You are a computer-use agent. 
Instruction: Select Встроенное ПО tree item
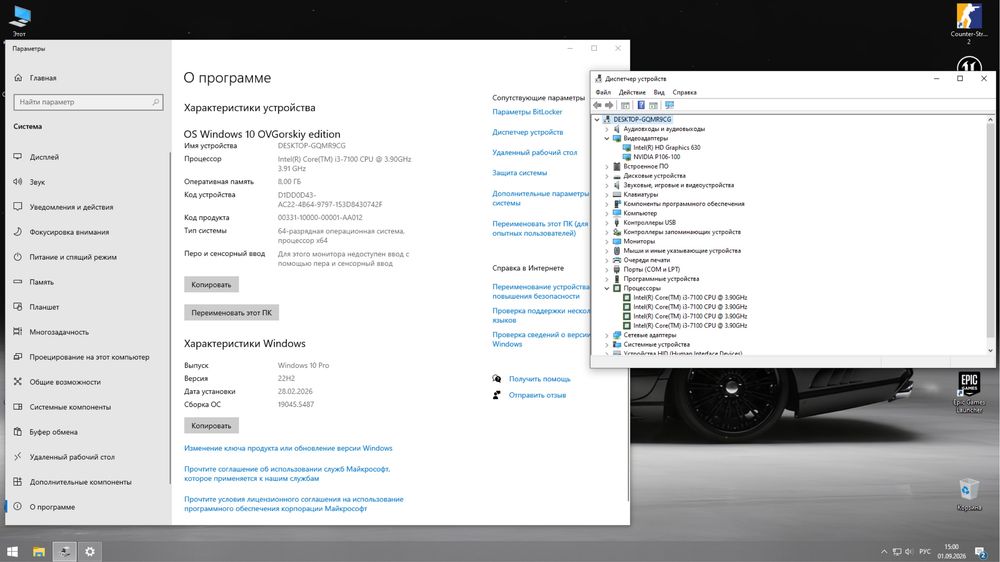tap(645, 166)
